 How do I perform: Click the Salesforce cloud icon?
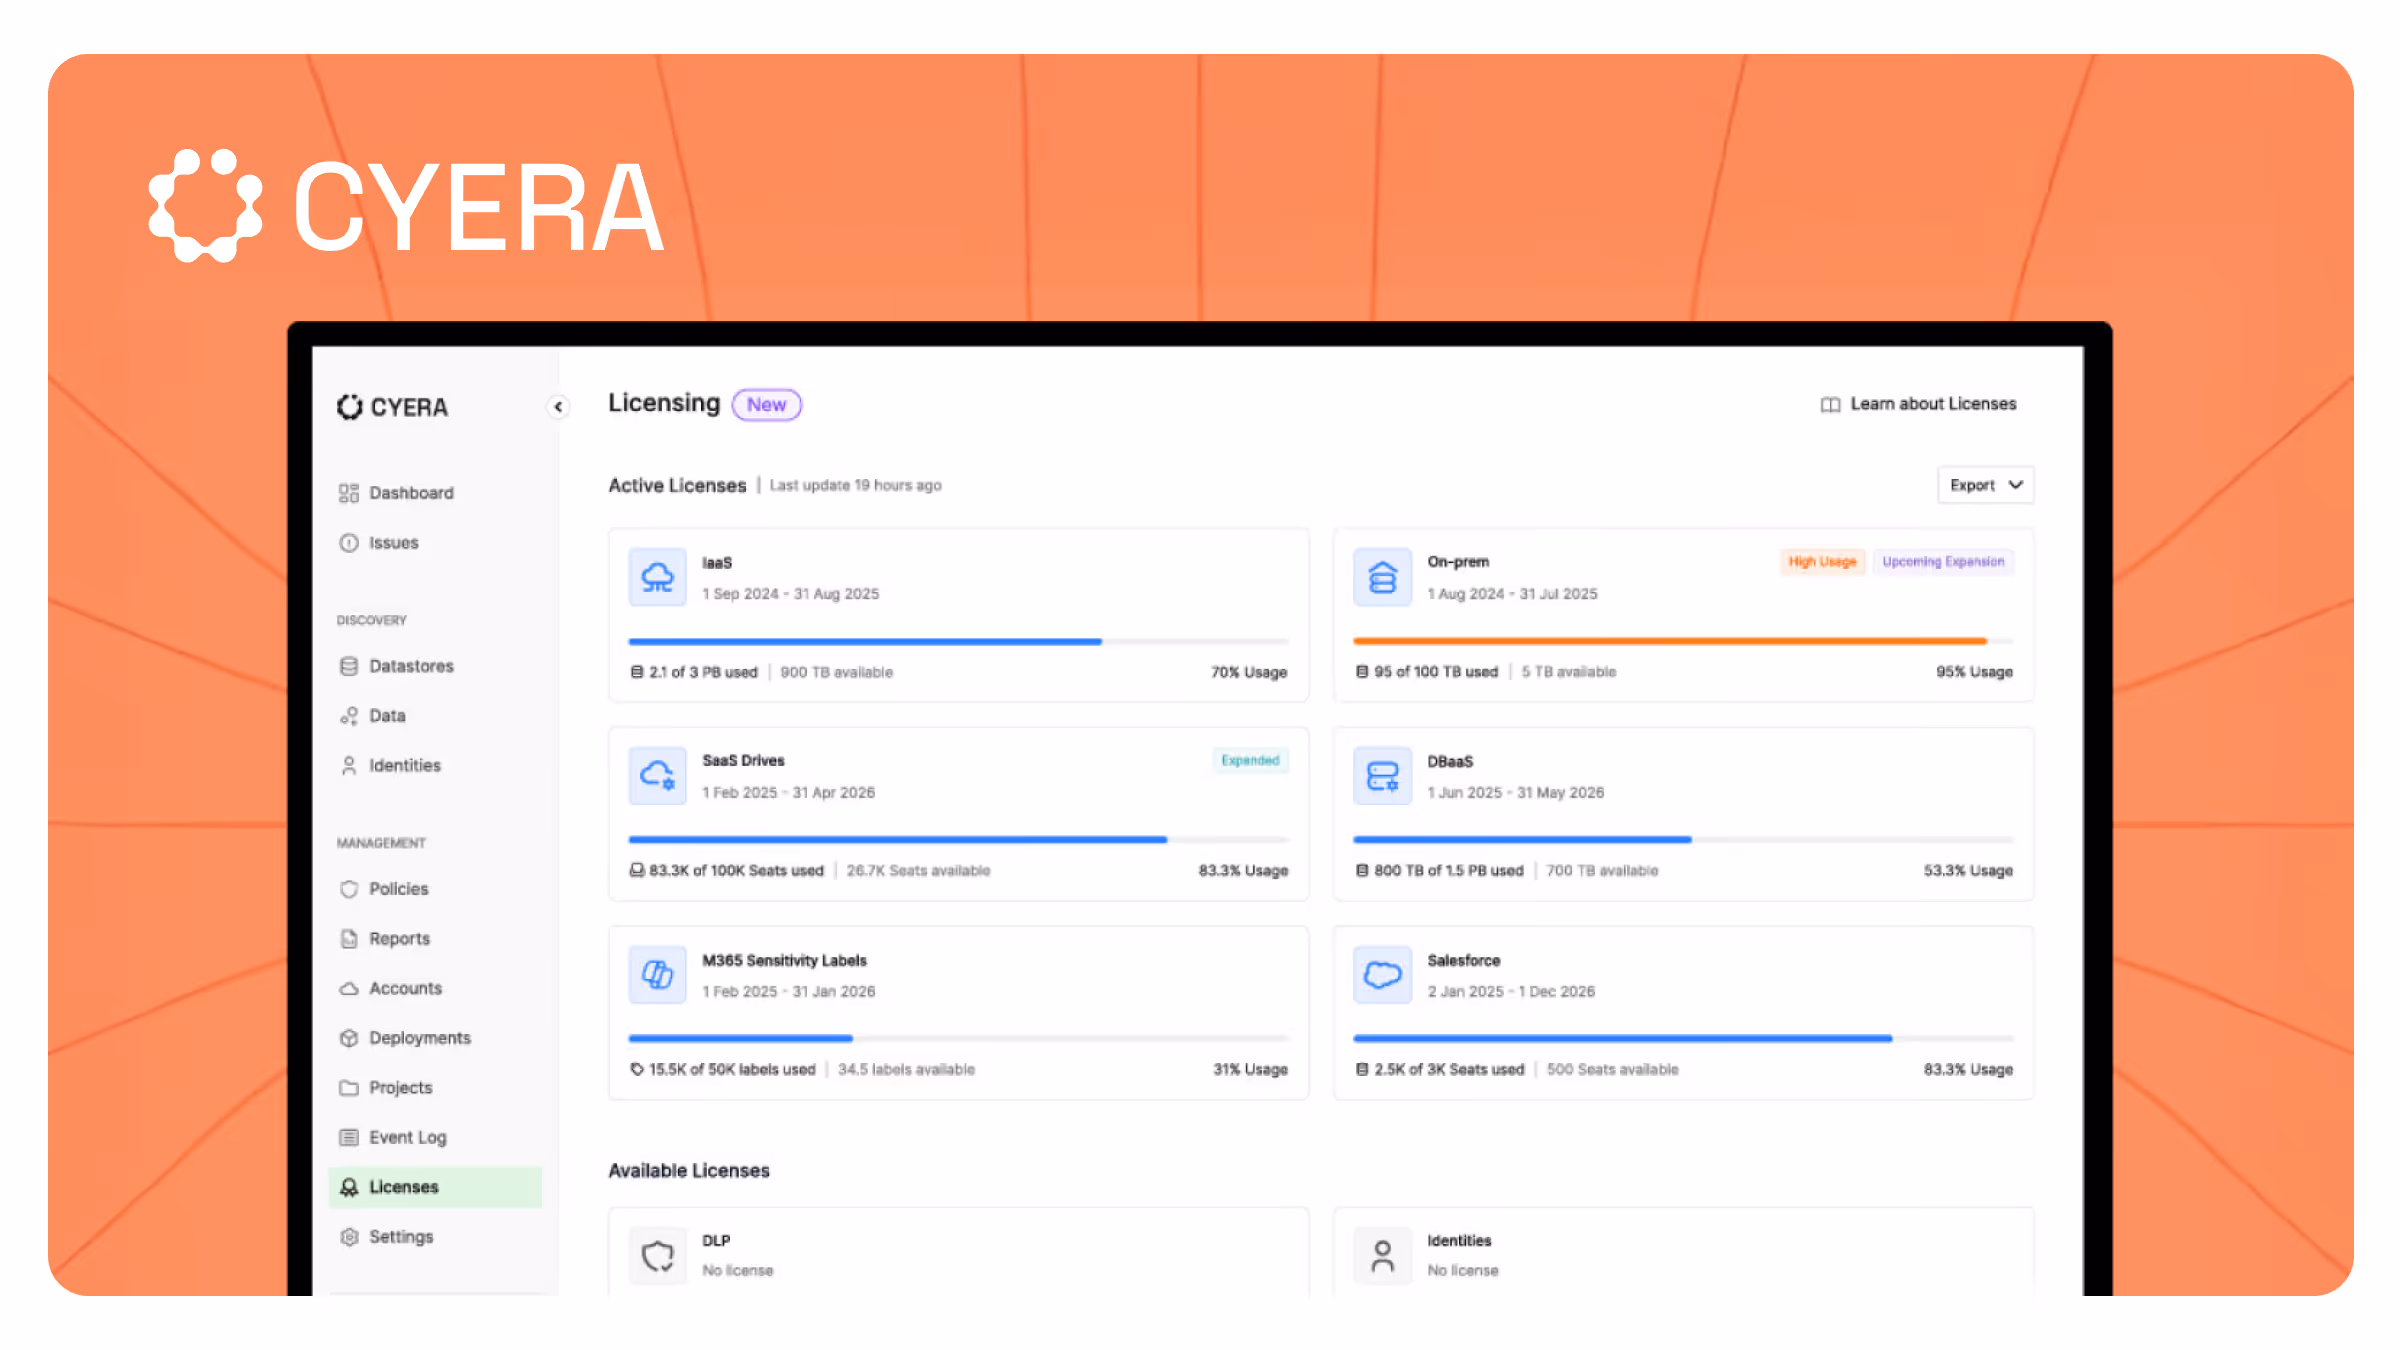1382,975
